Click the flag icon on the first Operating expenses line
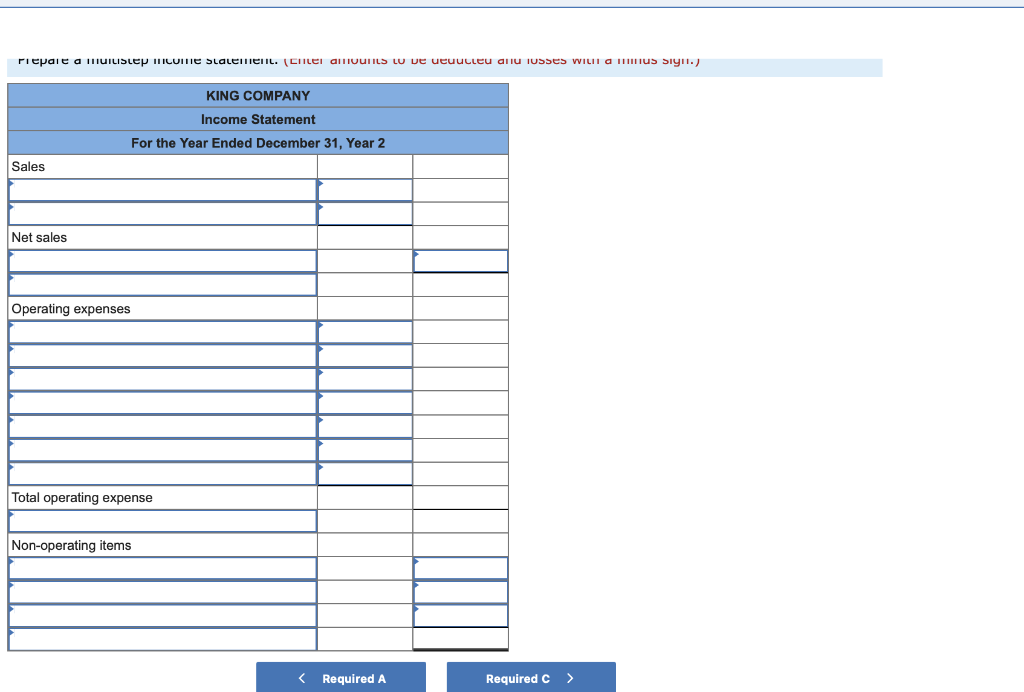The height and width of the screenshot is (692, 1024). coord(11,325)
